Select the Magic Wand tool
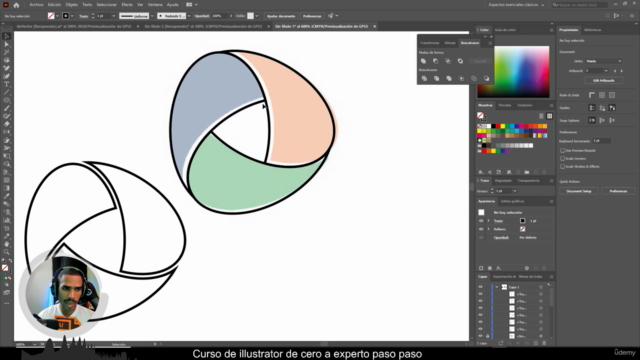640x360 pixels. [7, 52]
